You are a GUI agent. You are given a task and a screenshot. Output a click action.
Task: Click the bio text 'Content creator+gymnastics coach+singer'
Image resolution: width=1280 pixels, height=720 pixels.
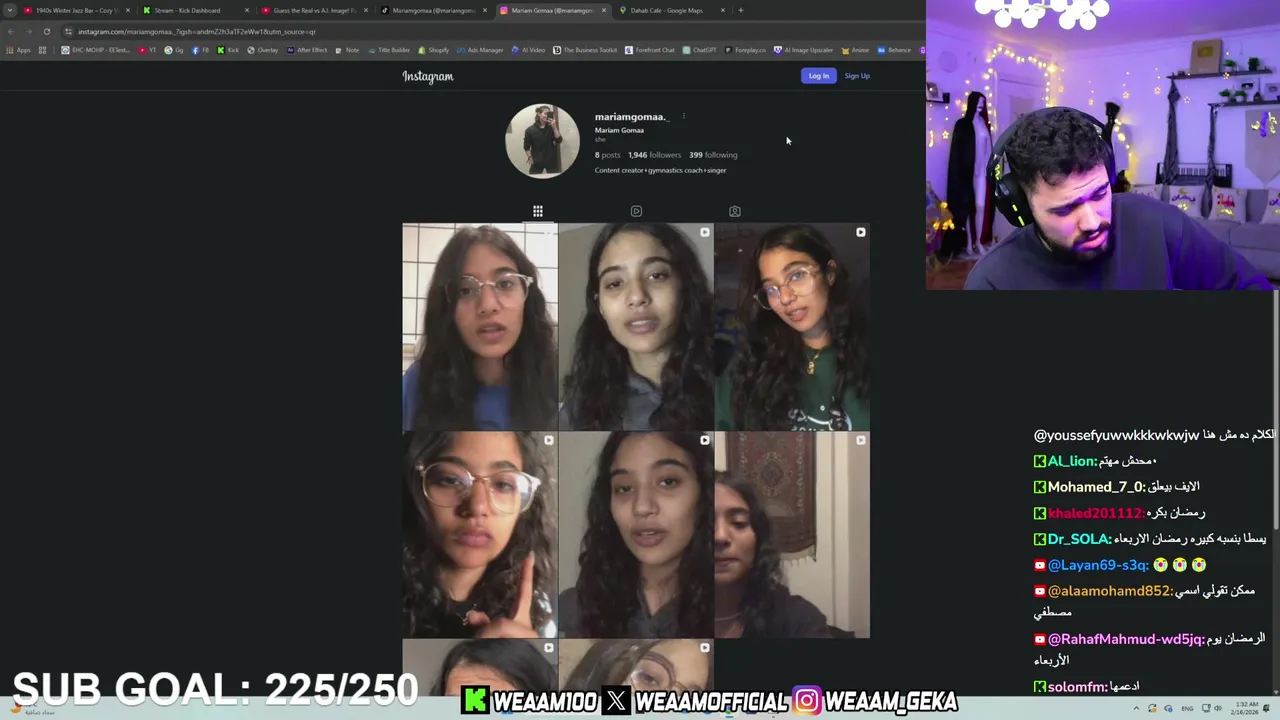(660, 170)
